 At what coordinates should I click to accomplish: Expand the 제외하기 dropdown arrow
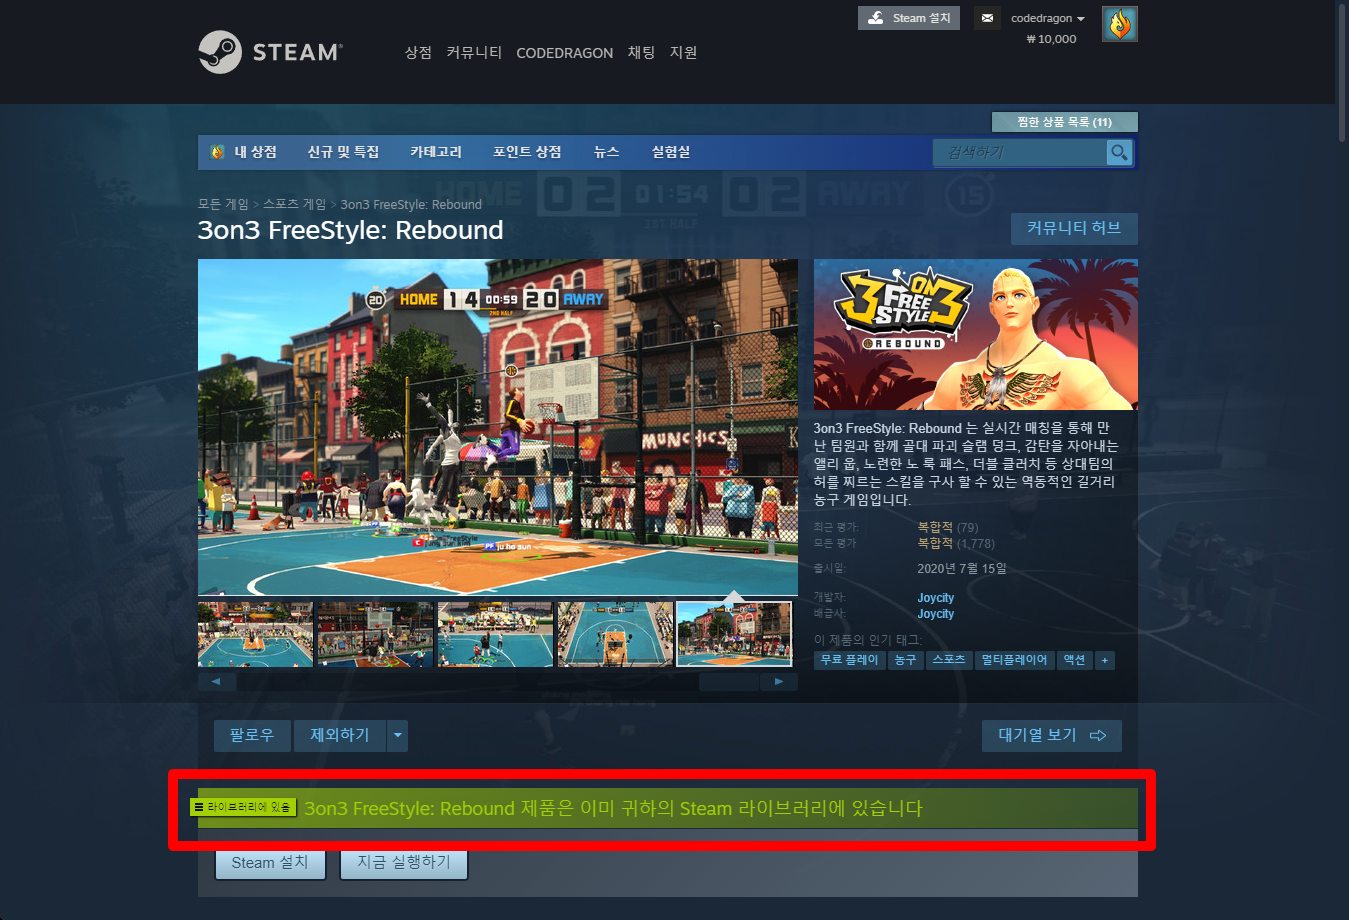(x=397, y=735)
